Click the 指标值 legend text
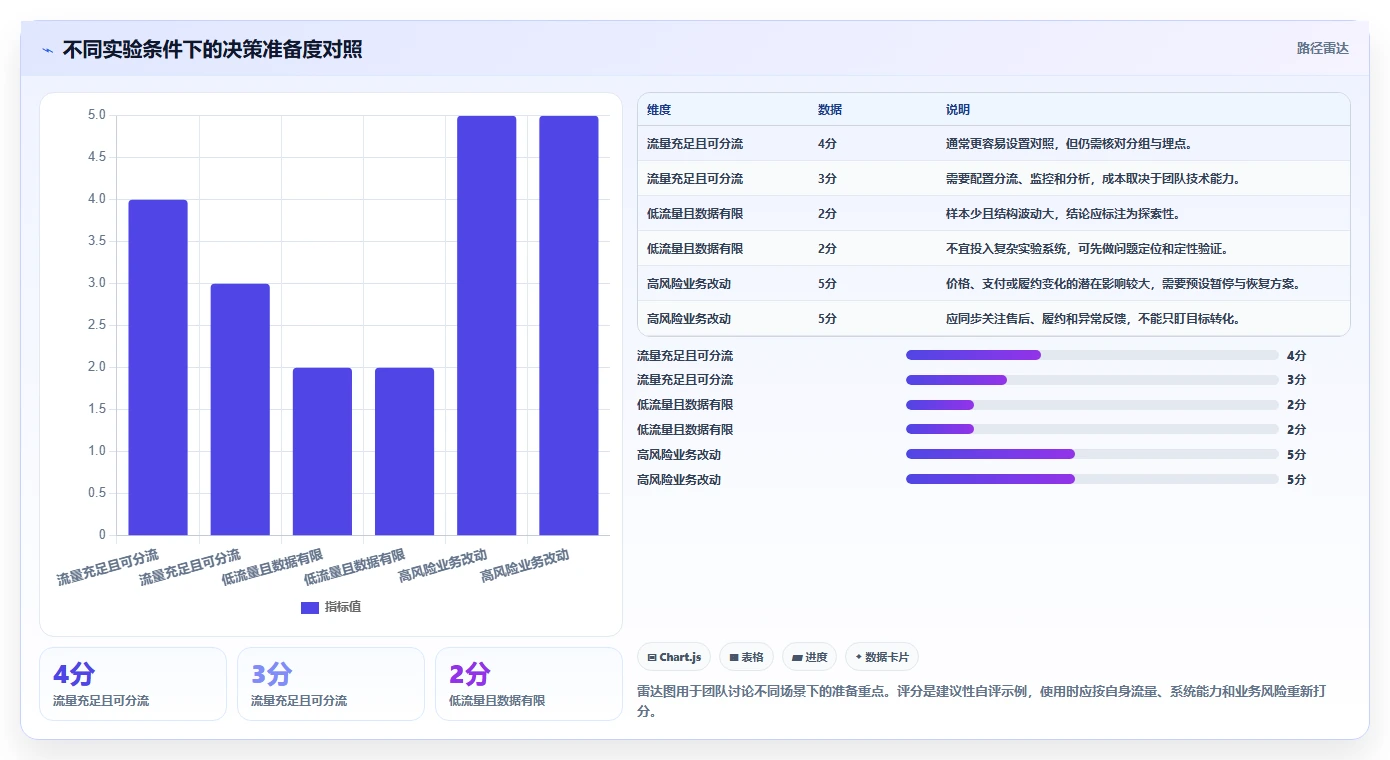The image size is (1390, 760). (343, 607)
